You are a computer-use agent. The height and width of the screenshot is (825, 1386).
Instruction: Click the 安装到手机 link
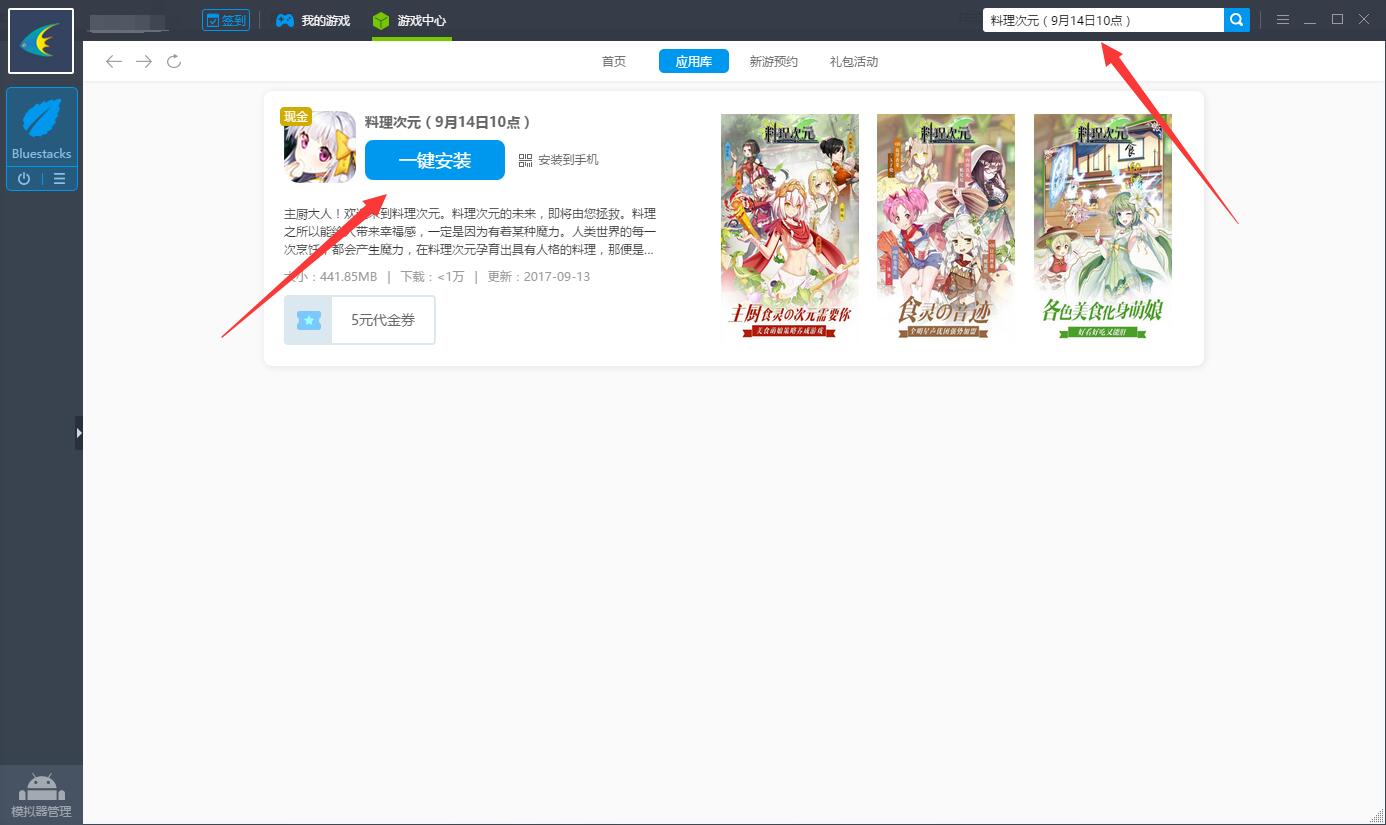pyautogui.click(x=568, y=160)
